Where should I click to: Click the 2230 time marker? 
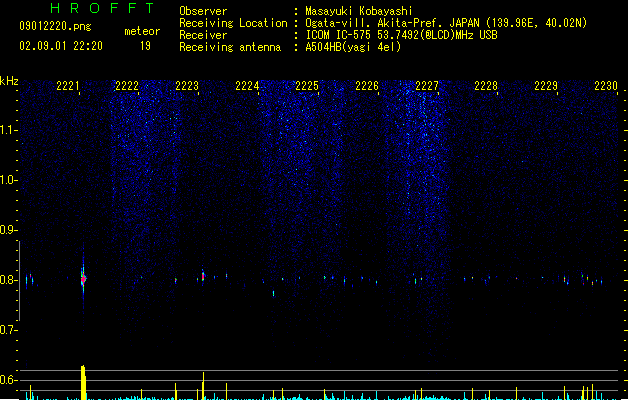point(606,86)
